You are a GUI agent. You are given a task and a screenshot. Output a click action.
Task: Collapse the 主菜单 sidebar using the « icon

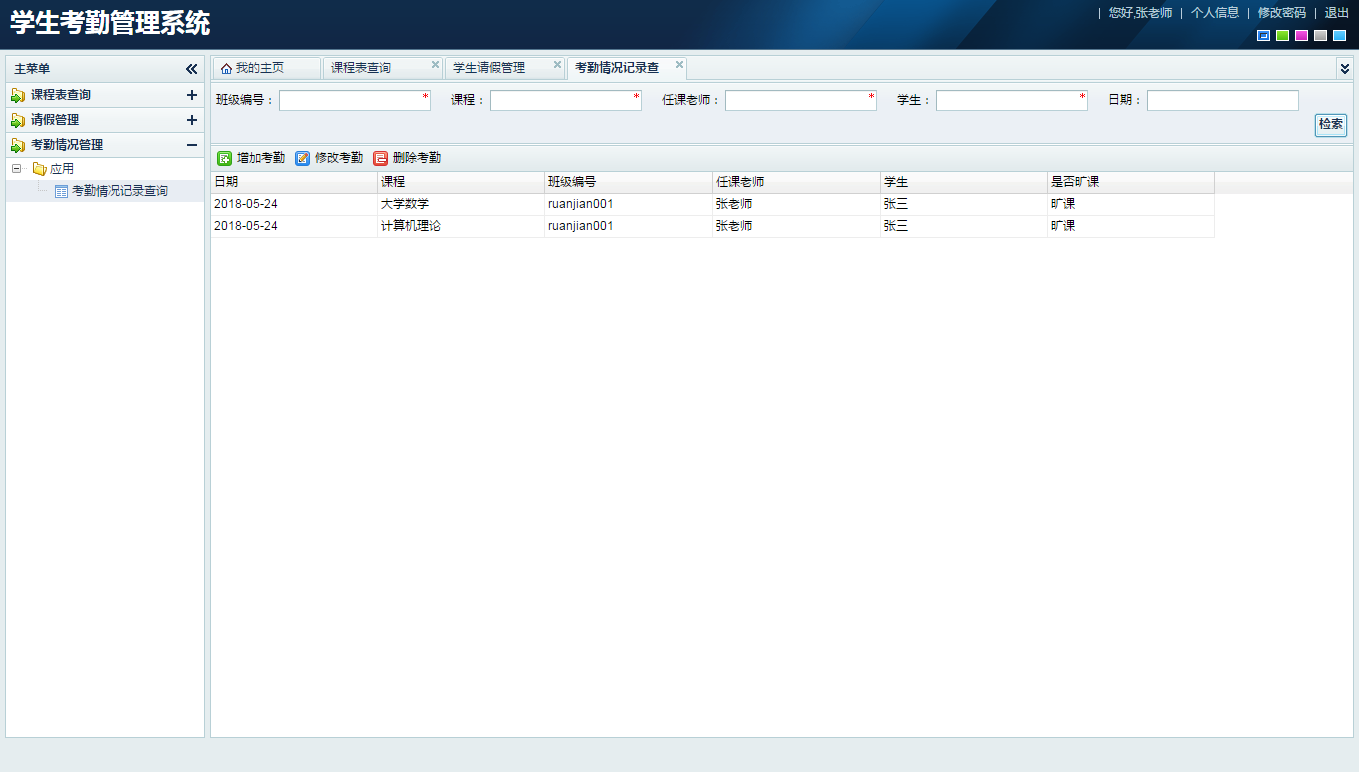pyautogui.click(x=191, y=68)
